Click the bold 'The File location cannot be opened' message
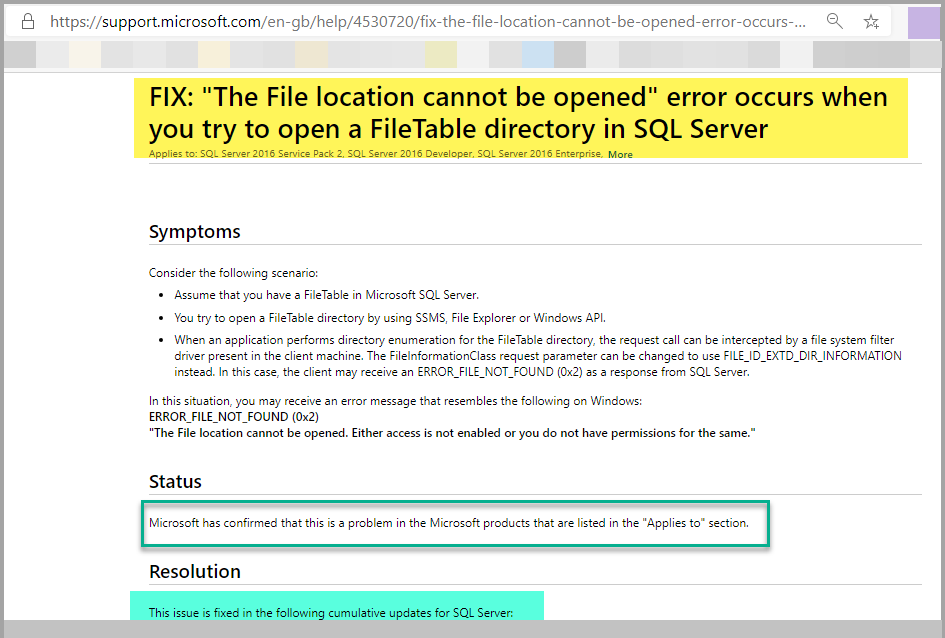 click(x=452, y=433)
